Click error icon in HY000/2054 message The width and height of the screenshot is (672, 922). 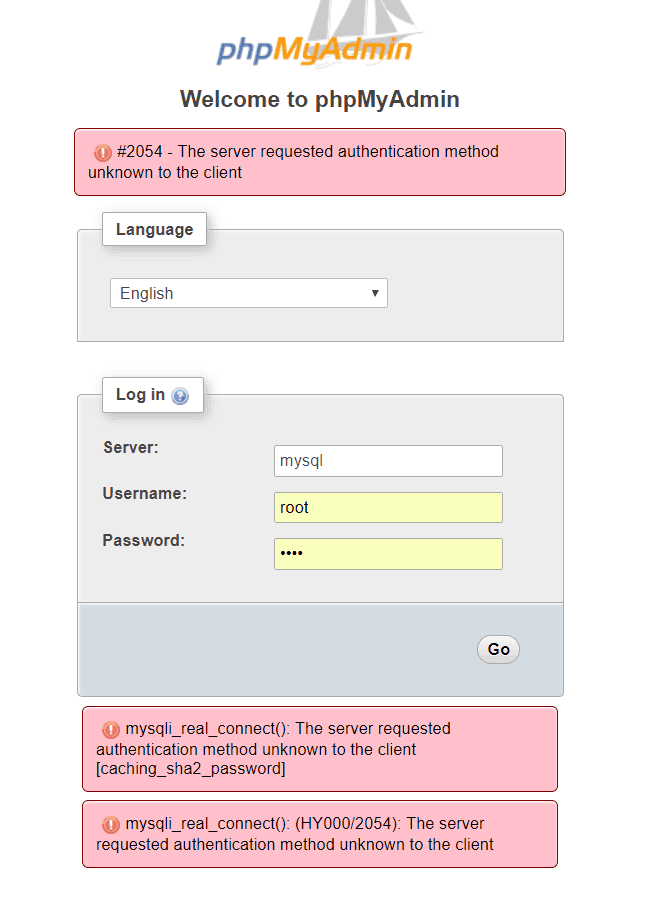click(111, 825)
